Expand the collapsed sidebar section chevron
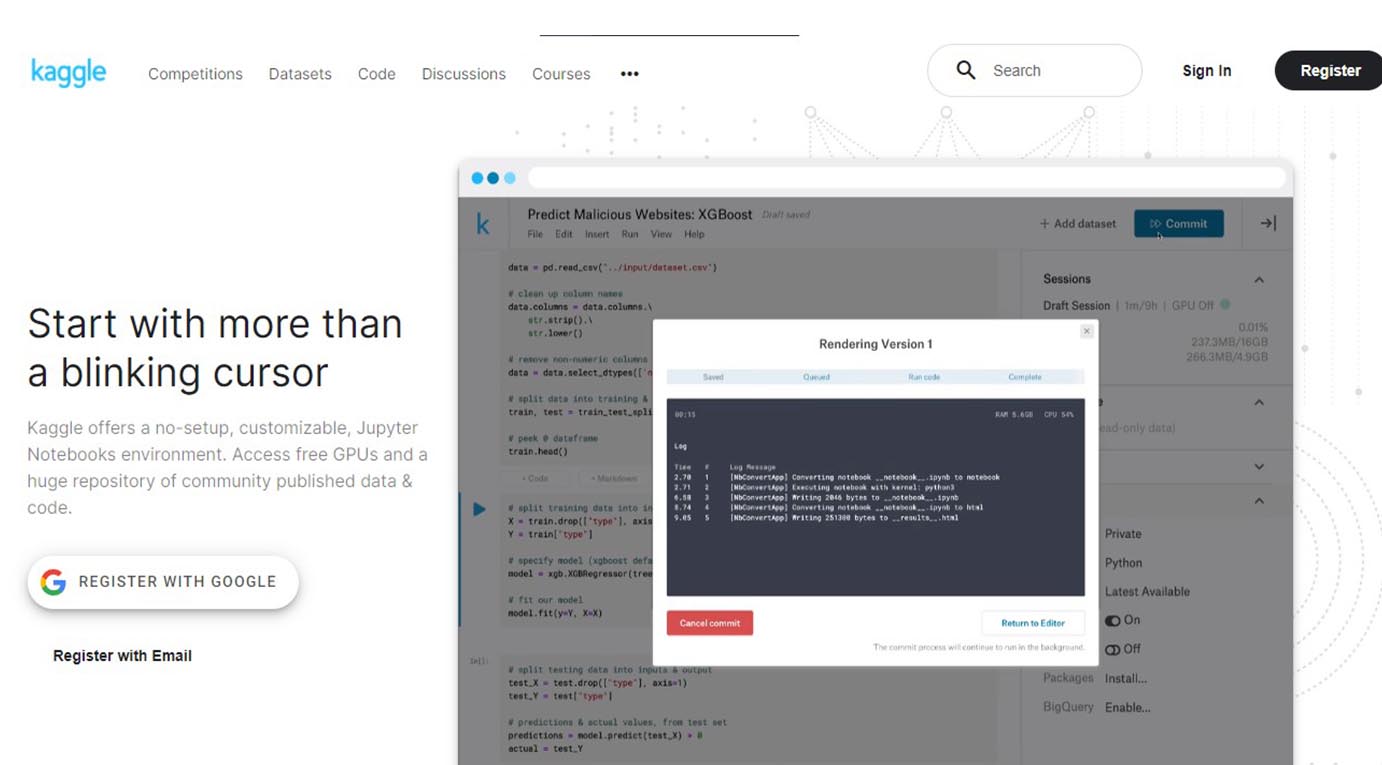1382x765 pixels. coord(1259,466)
